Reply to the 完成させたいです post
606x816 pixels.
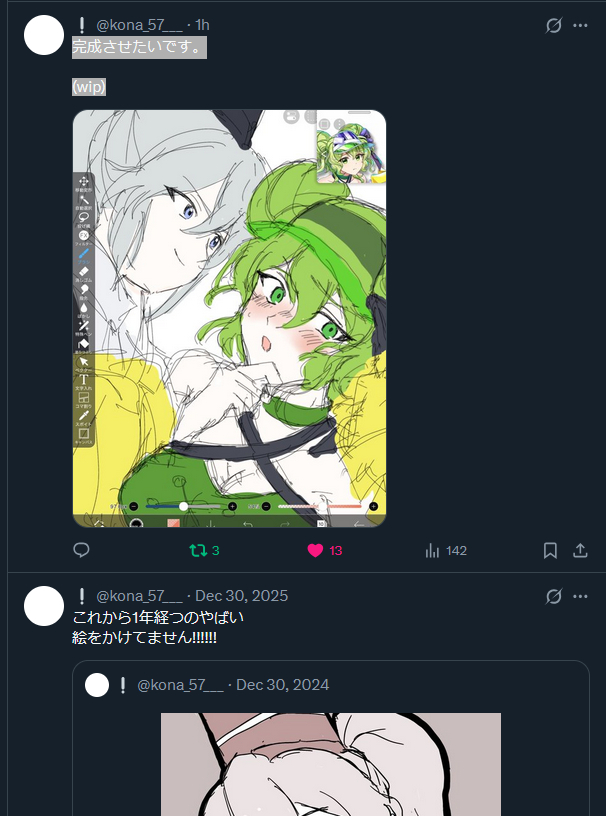(x=82, y=550)
